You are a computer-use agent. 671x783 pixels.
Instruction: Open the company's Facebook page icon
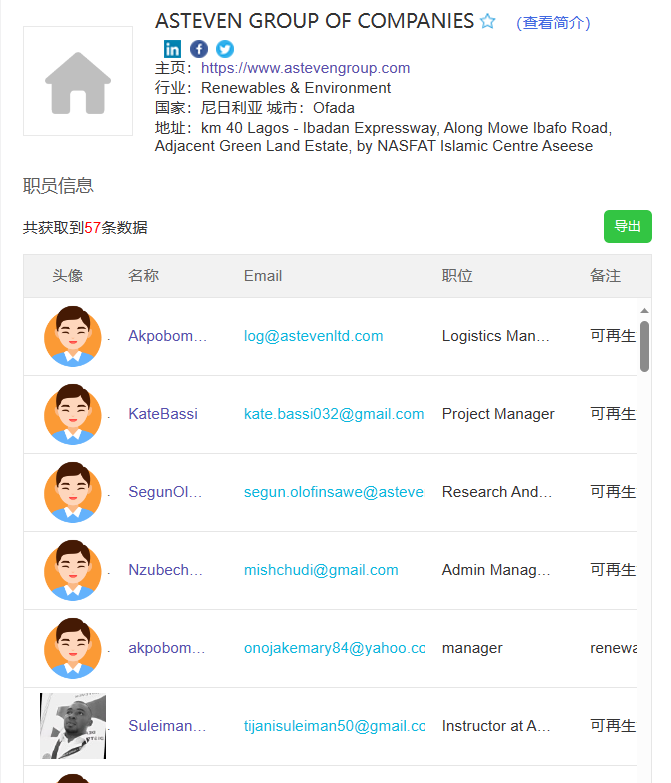click(199, 49)
